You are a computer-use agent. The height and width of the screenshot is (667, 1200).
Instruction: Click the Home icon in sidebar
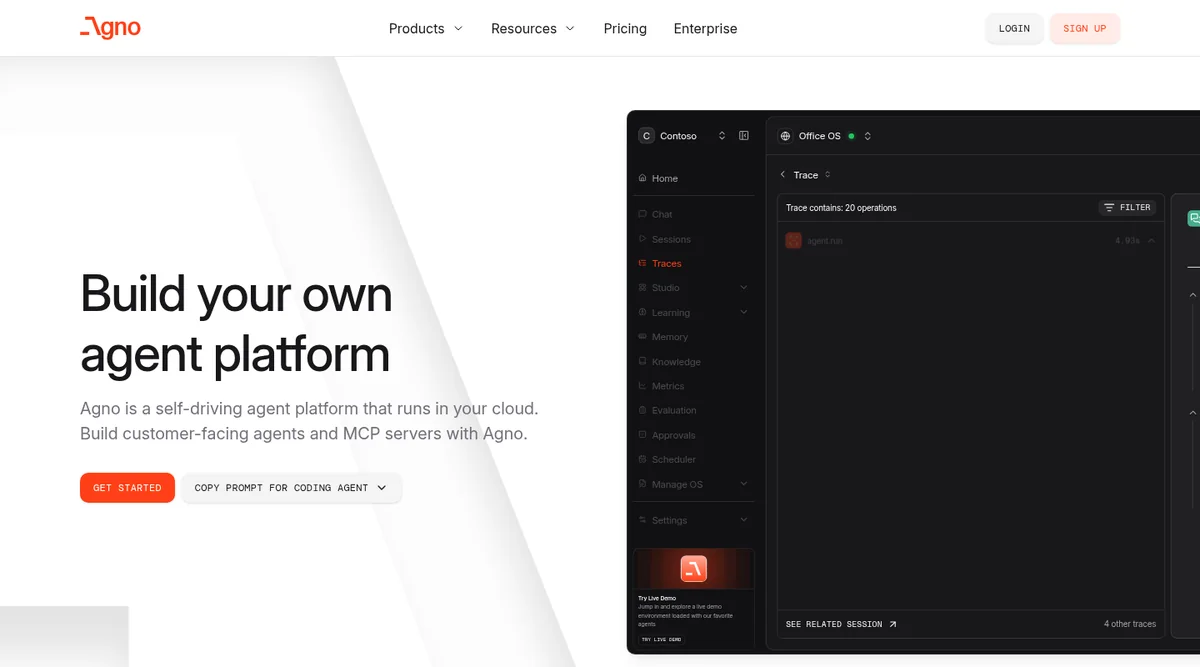tap(642, 178)
